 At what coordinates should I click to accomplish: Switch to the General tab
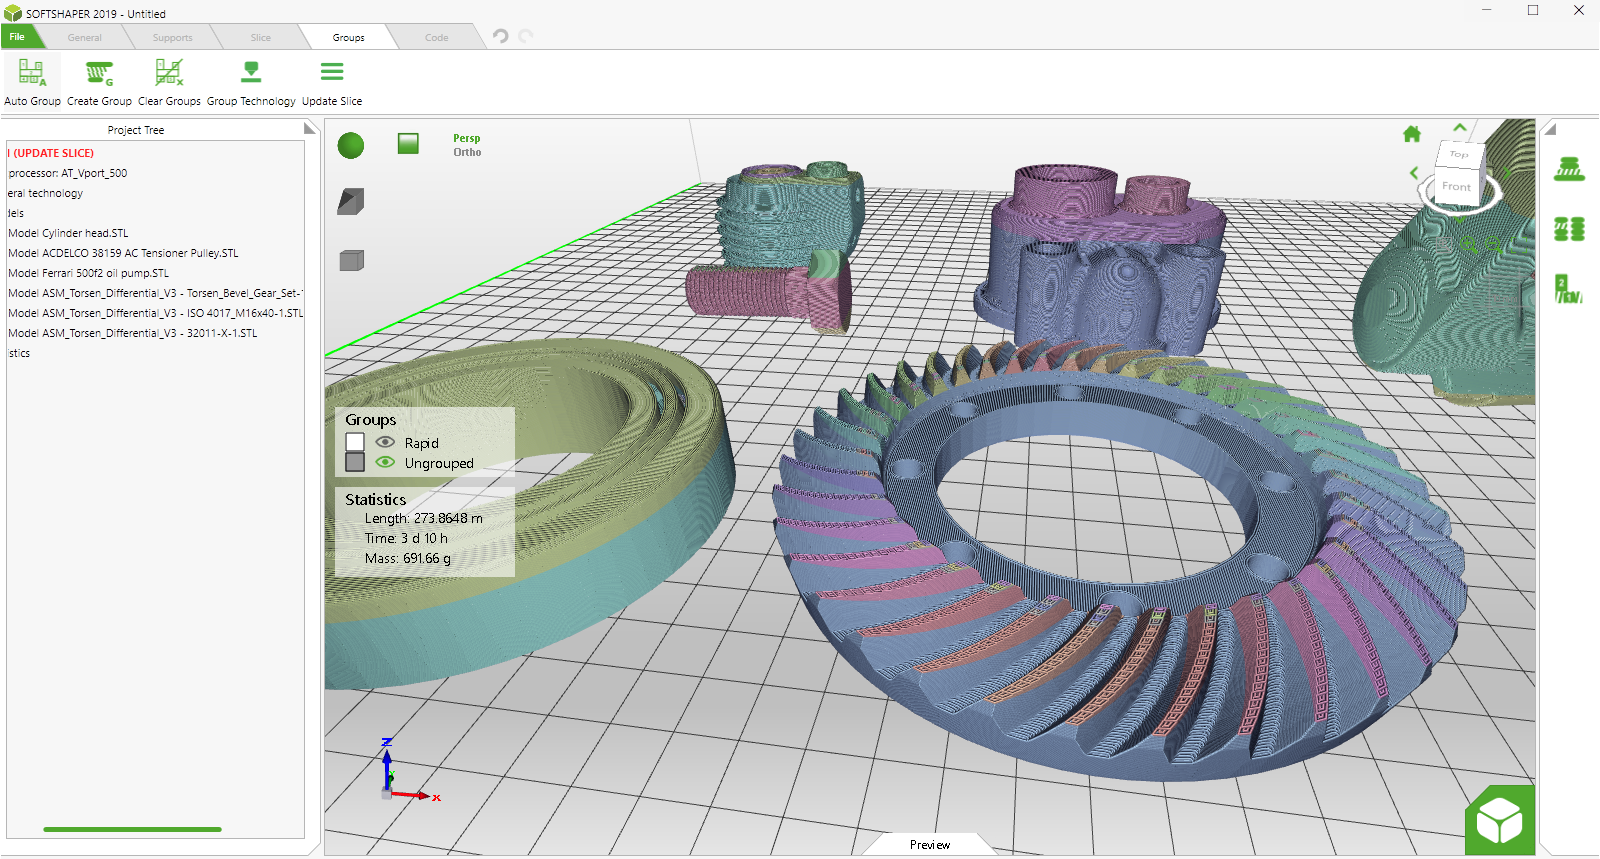pos(84,37)
